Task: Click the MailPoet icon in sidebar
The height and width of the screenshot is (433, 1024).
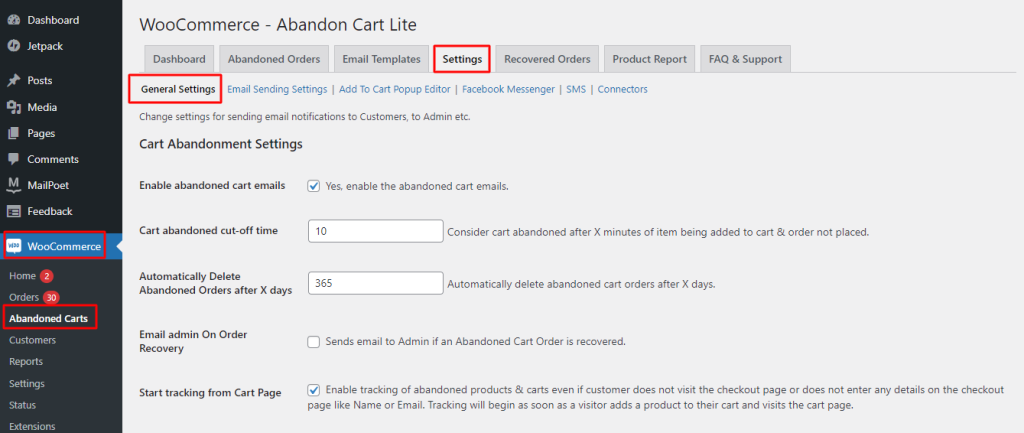Action: (x=13, y=185)
